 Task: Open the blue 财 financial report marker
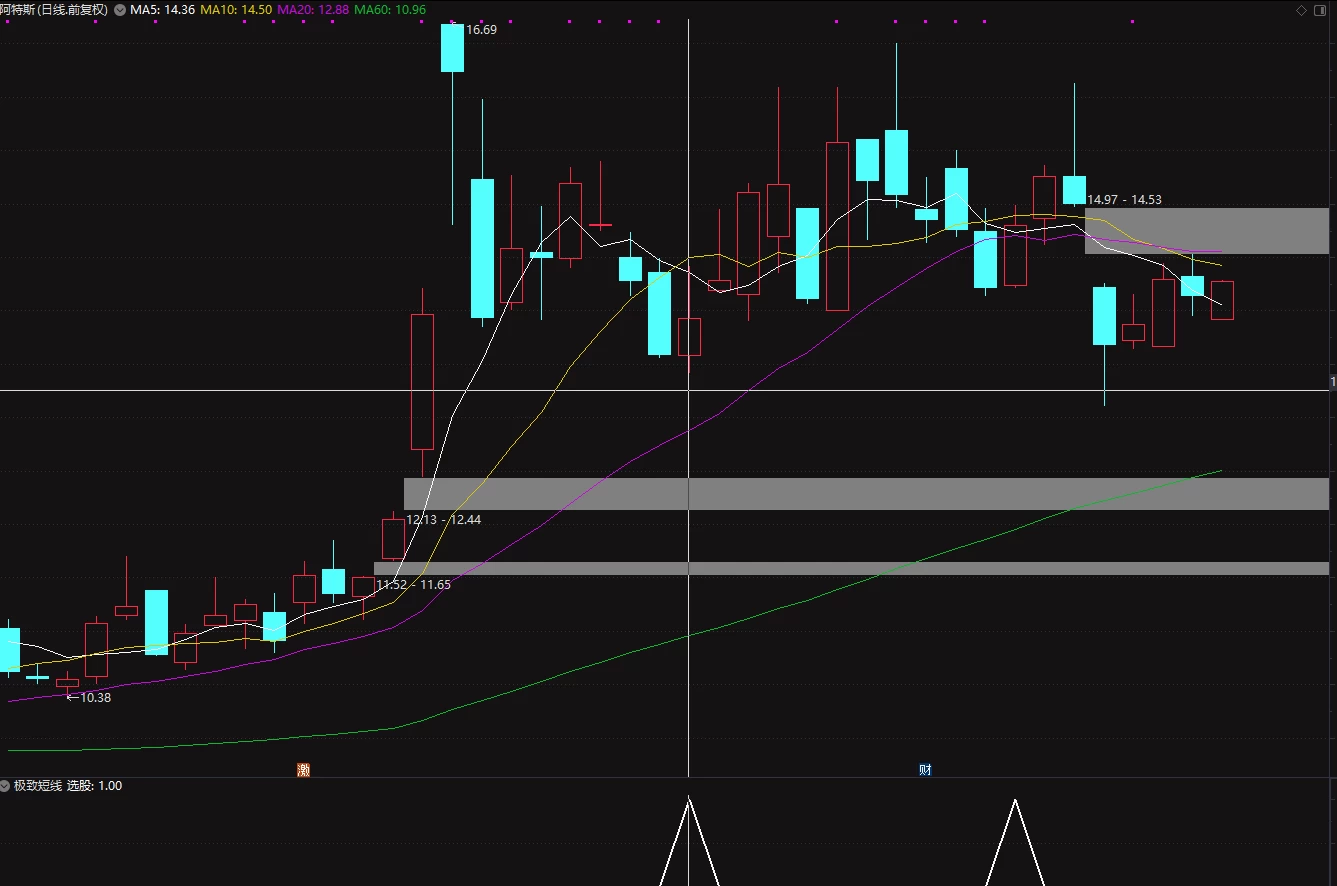pyautogui.click(x=926, y=769)
